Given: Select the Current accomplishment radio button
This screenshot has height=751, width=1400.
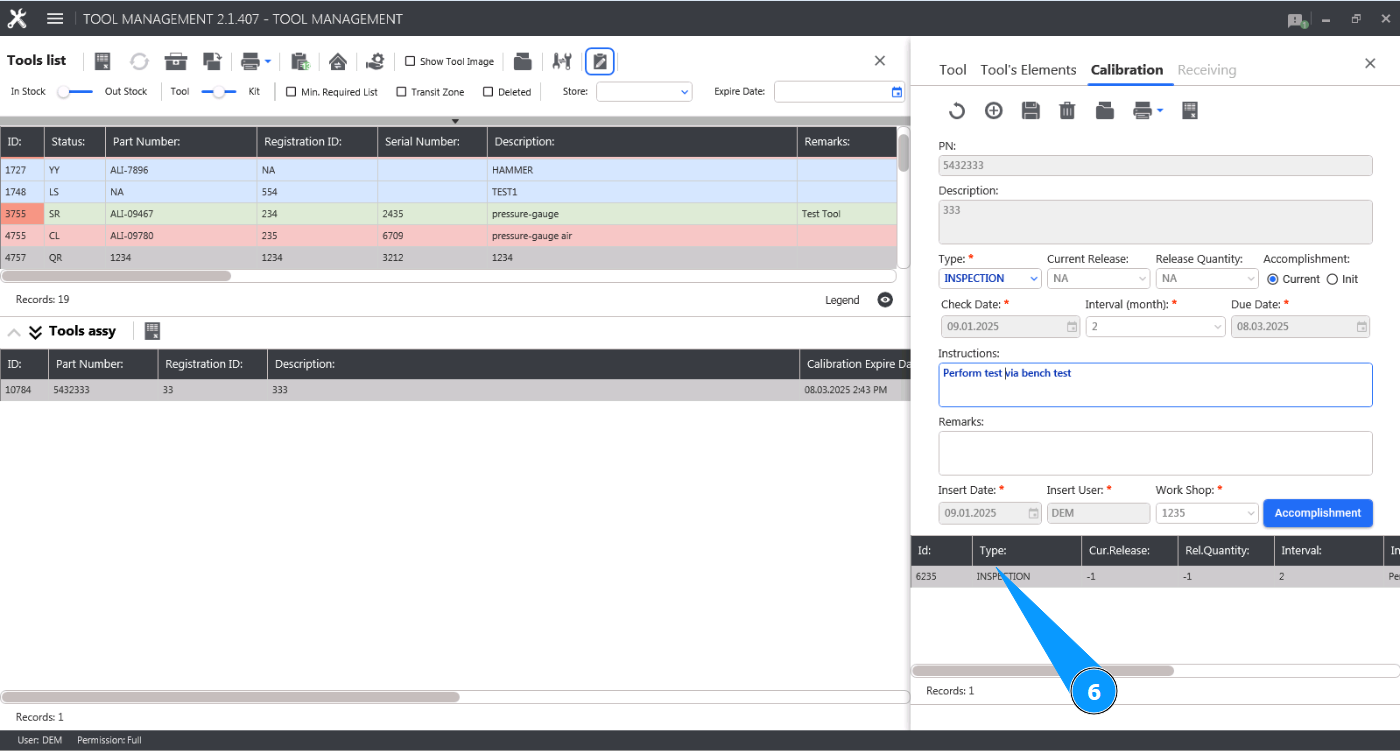Looking at the screenshot, I should tap(1272, 279).
